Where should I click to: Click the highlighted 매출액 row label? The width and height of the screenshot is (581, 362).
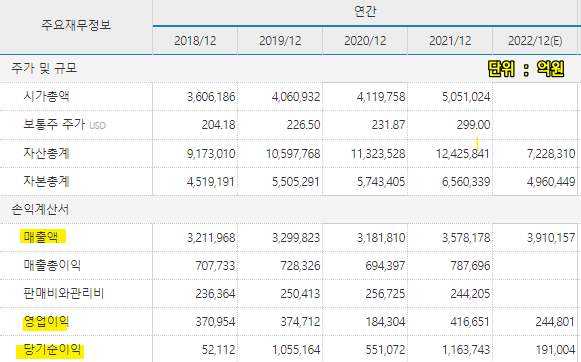click(x=41, y=237)
